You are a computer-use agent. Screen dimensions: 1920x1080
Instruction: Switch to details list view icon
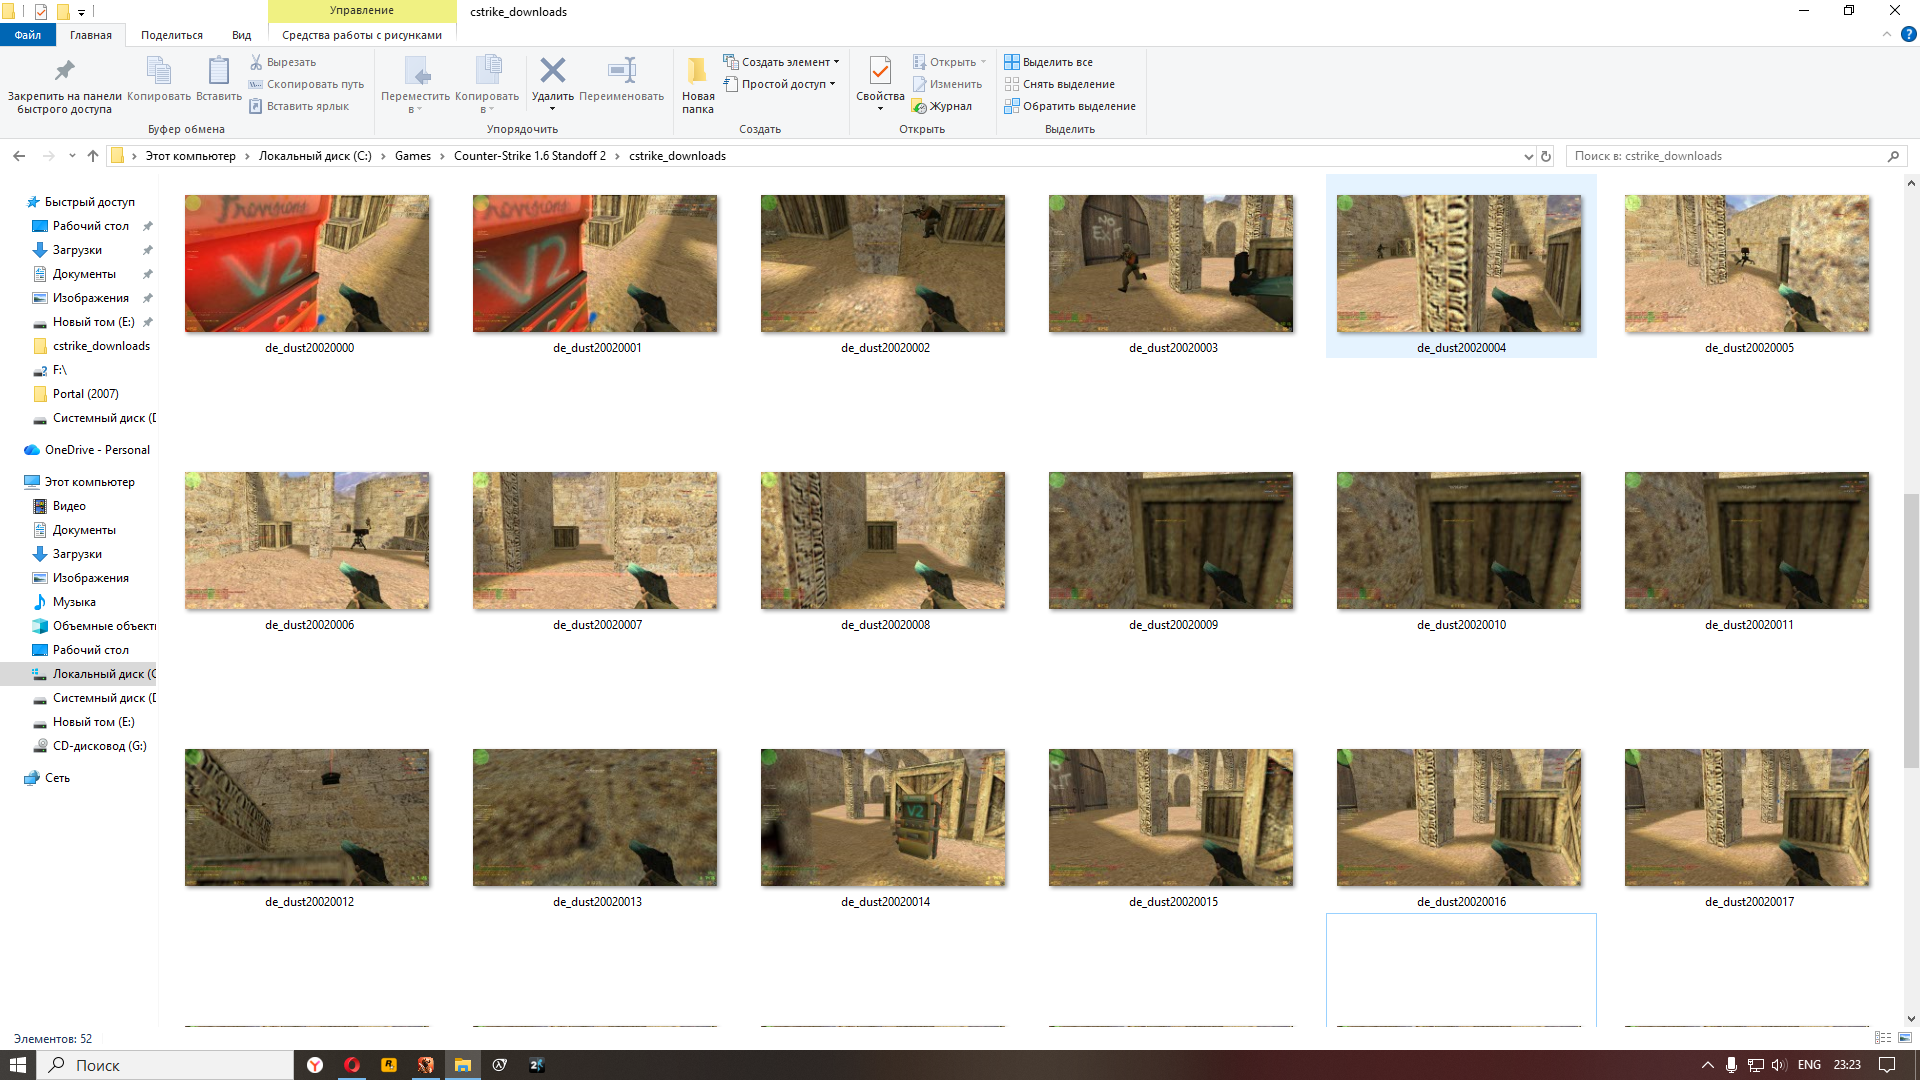click(1883, 1038)
